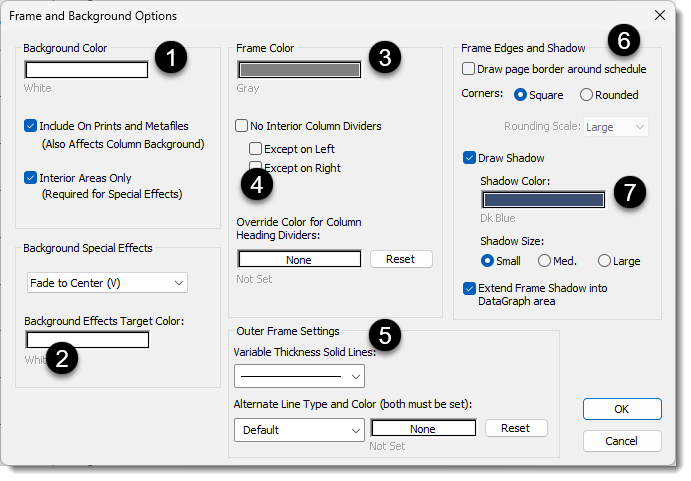Screen dimensions: 691x481
Task: Click Reset next to column heading override
Action: click(x=400, y=259)
